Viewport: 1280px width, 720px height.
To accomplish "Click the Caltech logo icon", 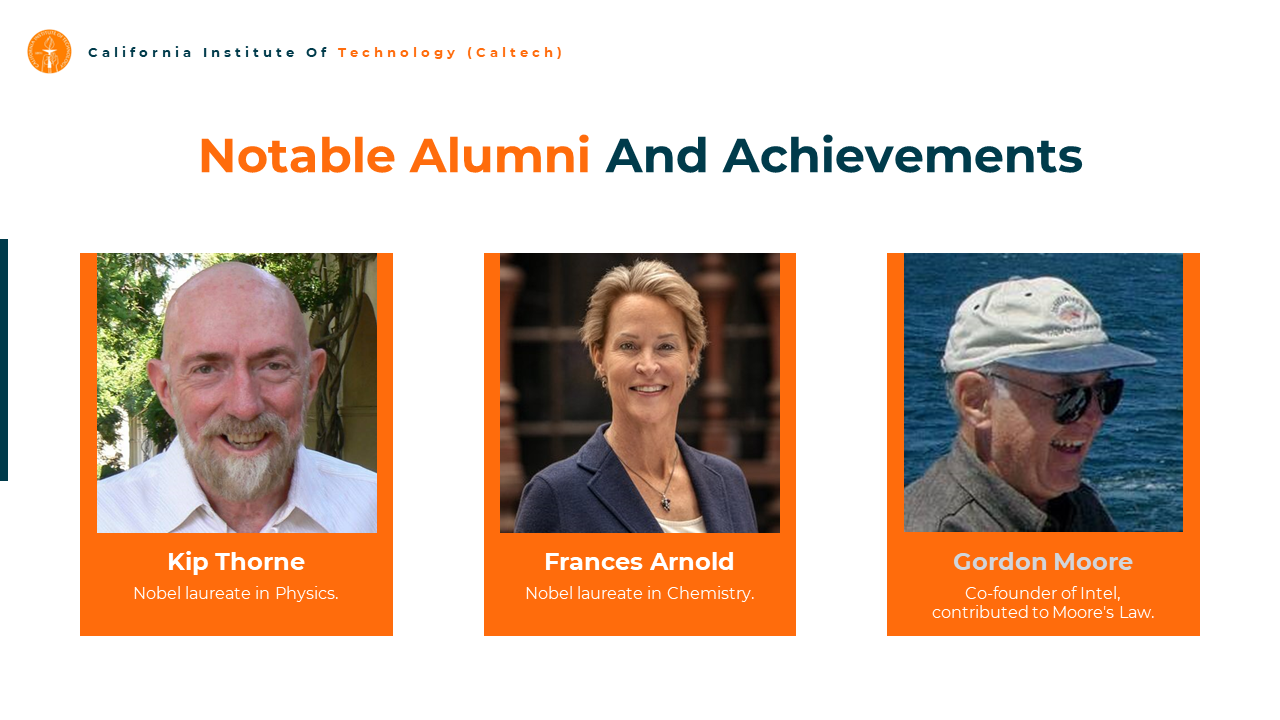I will pos(49,51).
